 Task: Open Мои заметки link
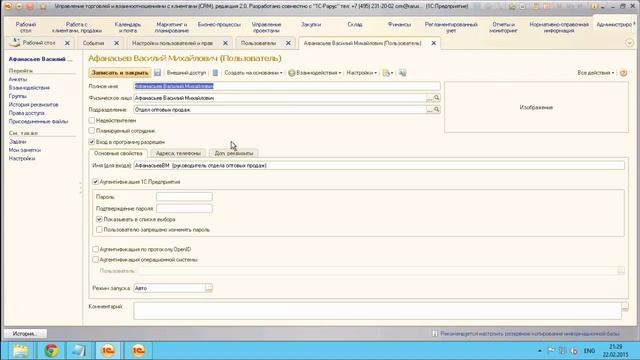click(x=25, y=150)
